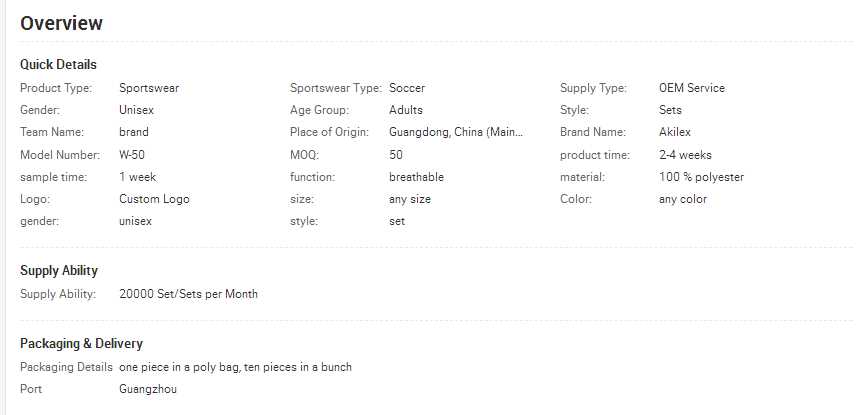Click the W-50 model number
This screenshot has width=867, height=415.
pos(132,155)
